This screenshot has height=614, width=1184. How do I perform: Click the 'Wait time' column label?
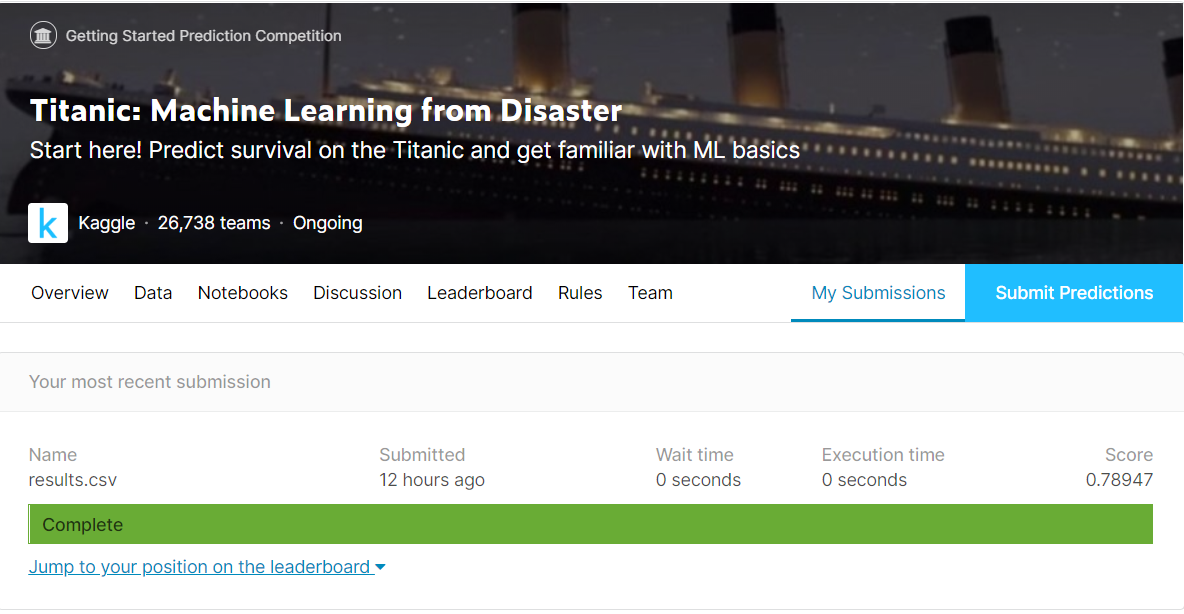point(695,455)
